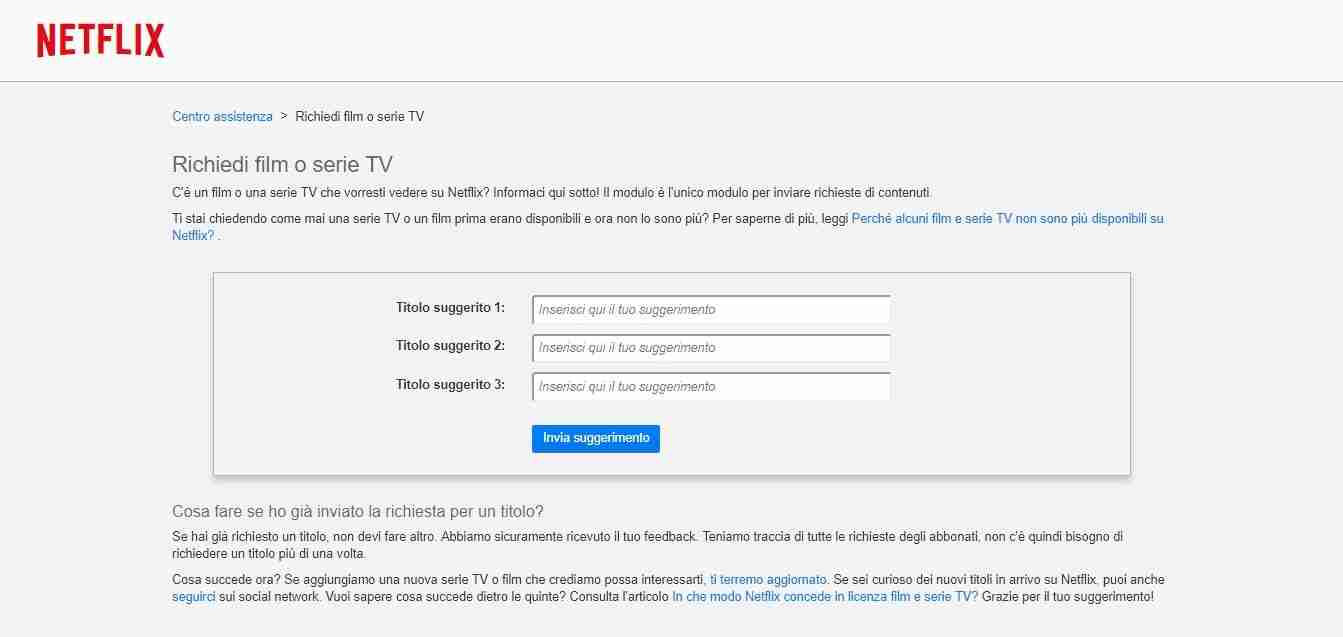Click the Titolo suggerito 2 label
The image size is (1343, 637).
(450, 346)
